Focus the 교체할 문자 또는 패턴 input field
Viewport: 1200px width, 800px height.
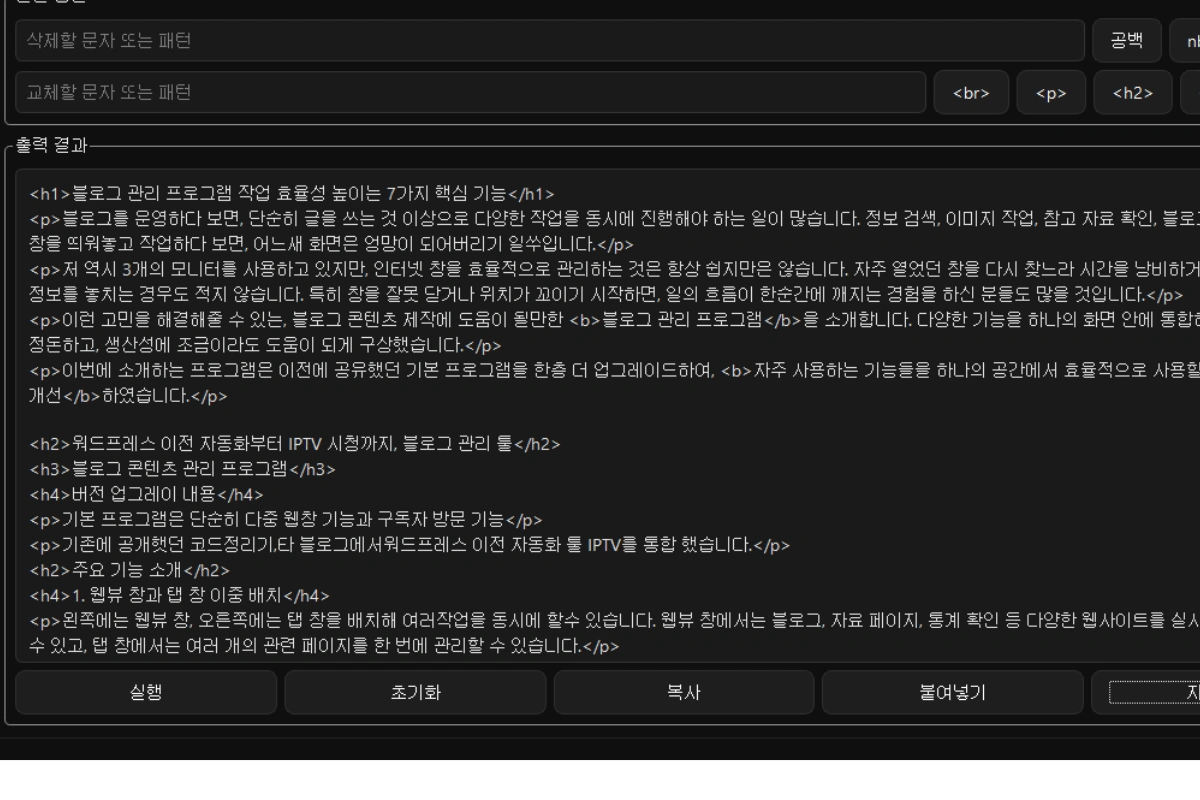[x=470, y=93]
